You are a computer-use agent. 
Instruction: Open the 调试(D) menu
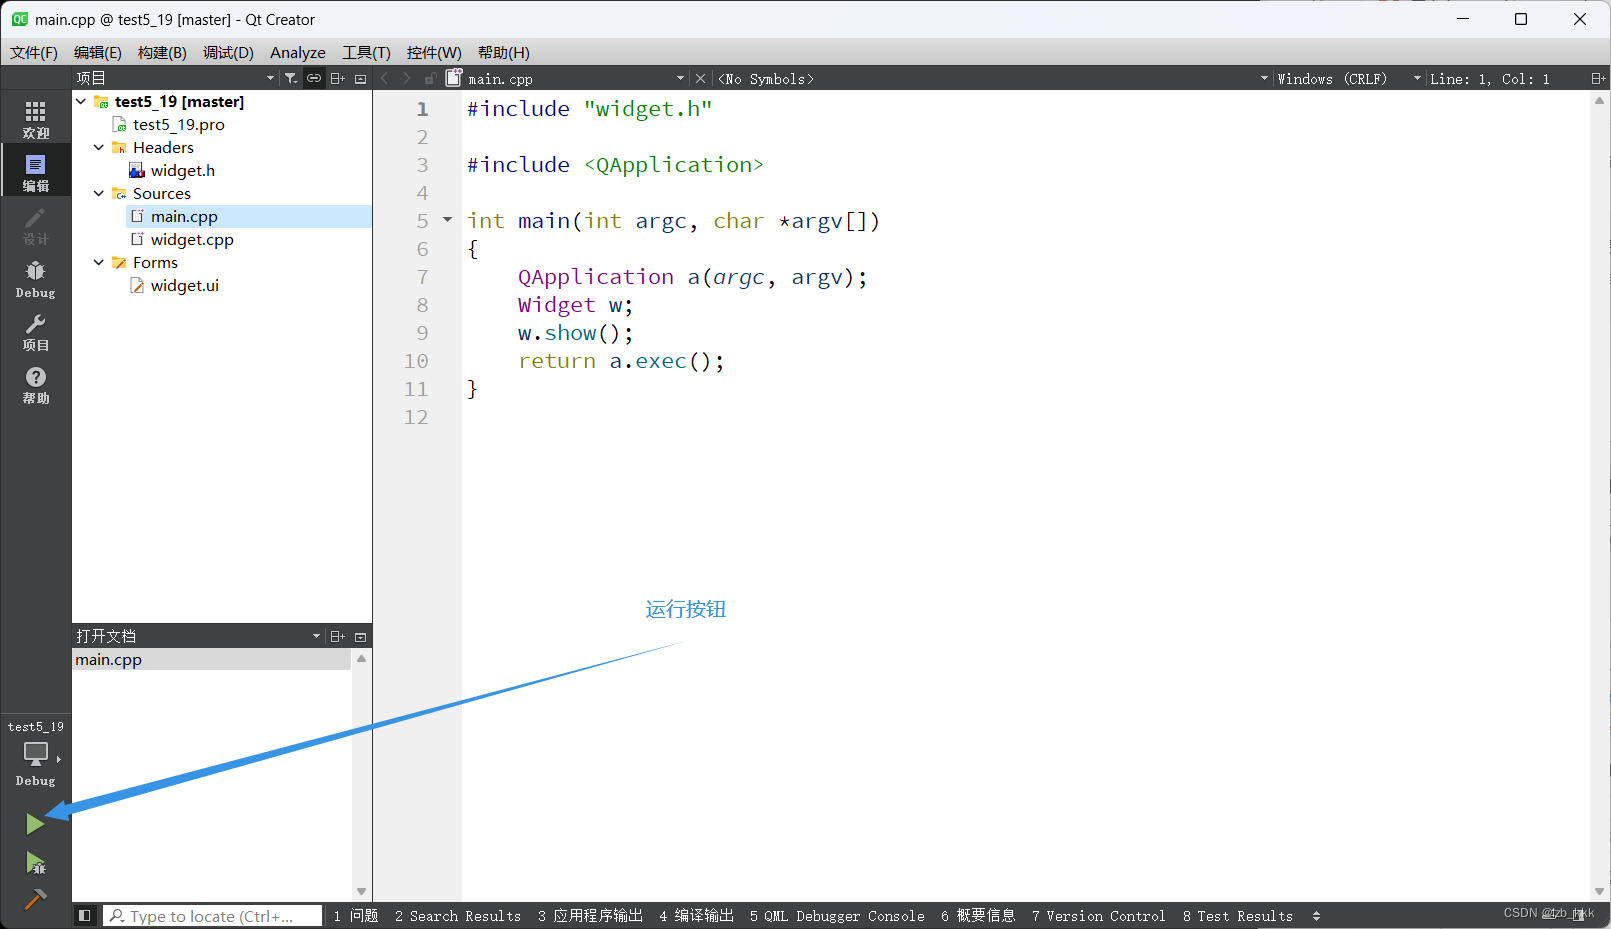[228, 52]
